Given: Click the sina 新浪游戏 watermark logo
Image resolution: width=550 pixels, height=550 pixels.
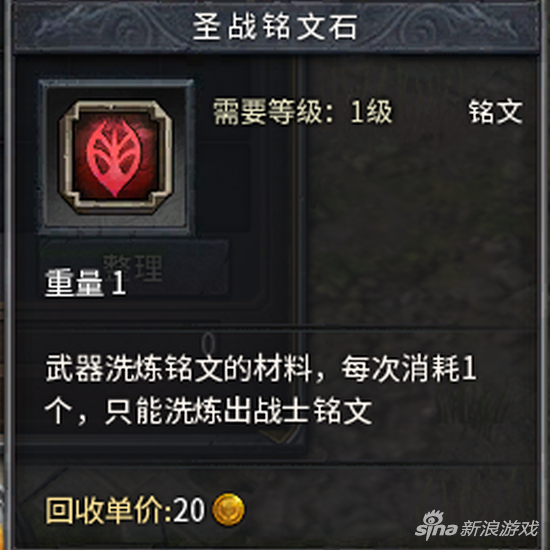Looking at the screenshot, I should (476, 525).
